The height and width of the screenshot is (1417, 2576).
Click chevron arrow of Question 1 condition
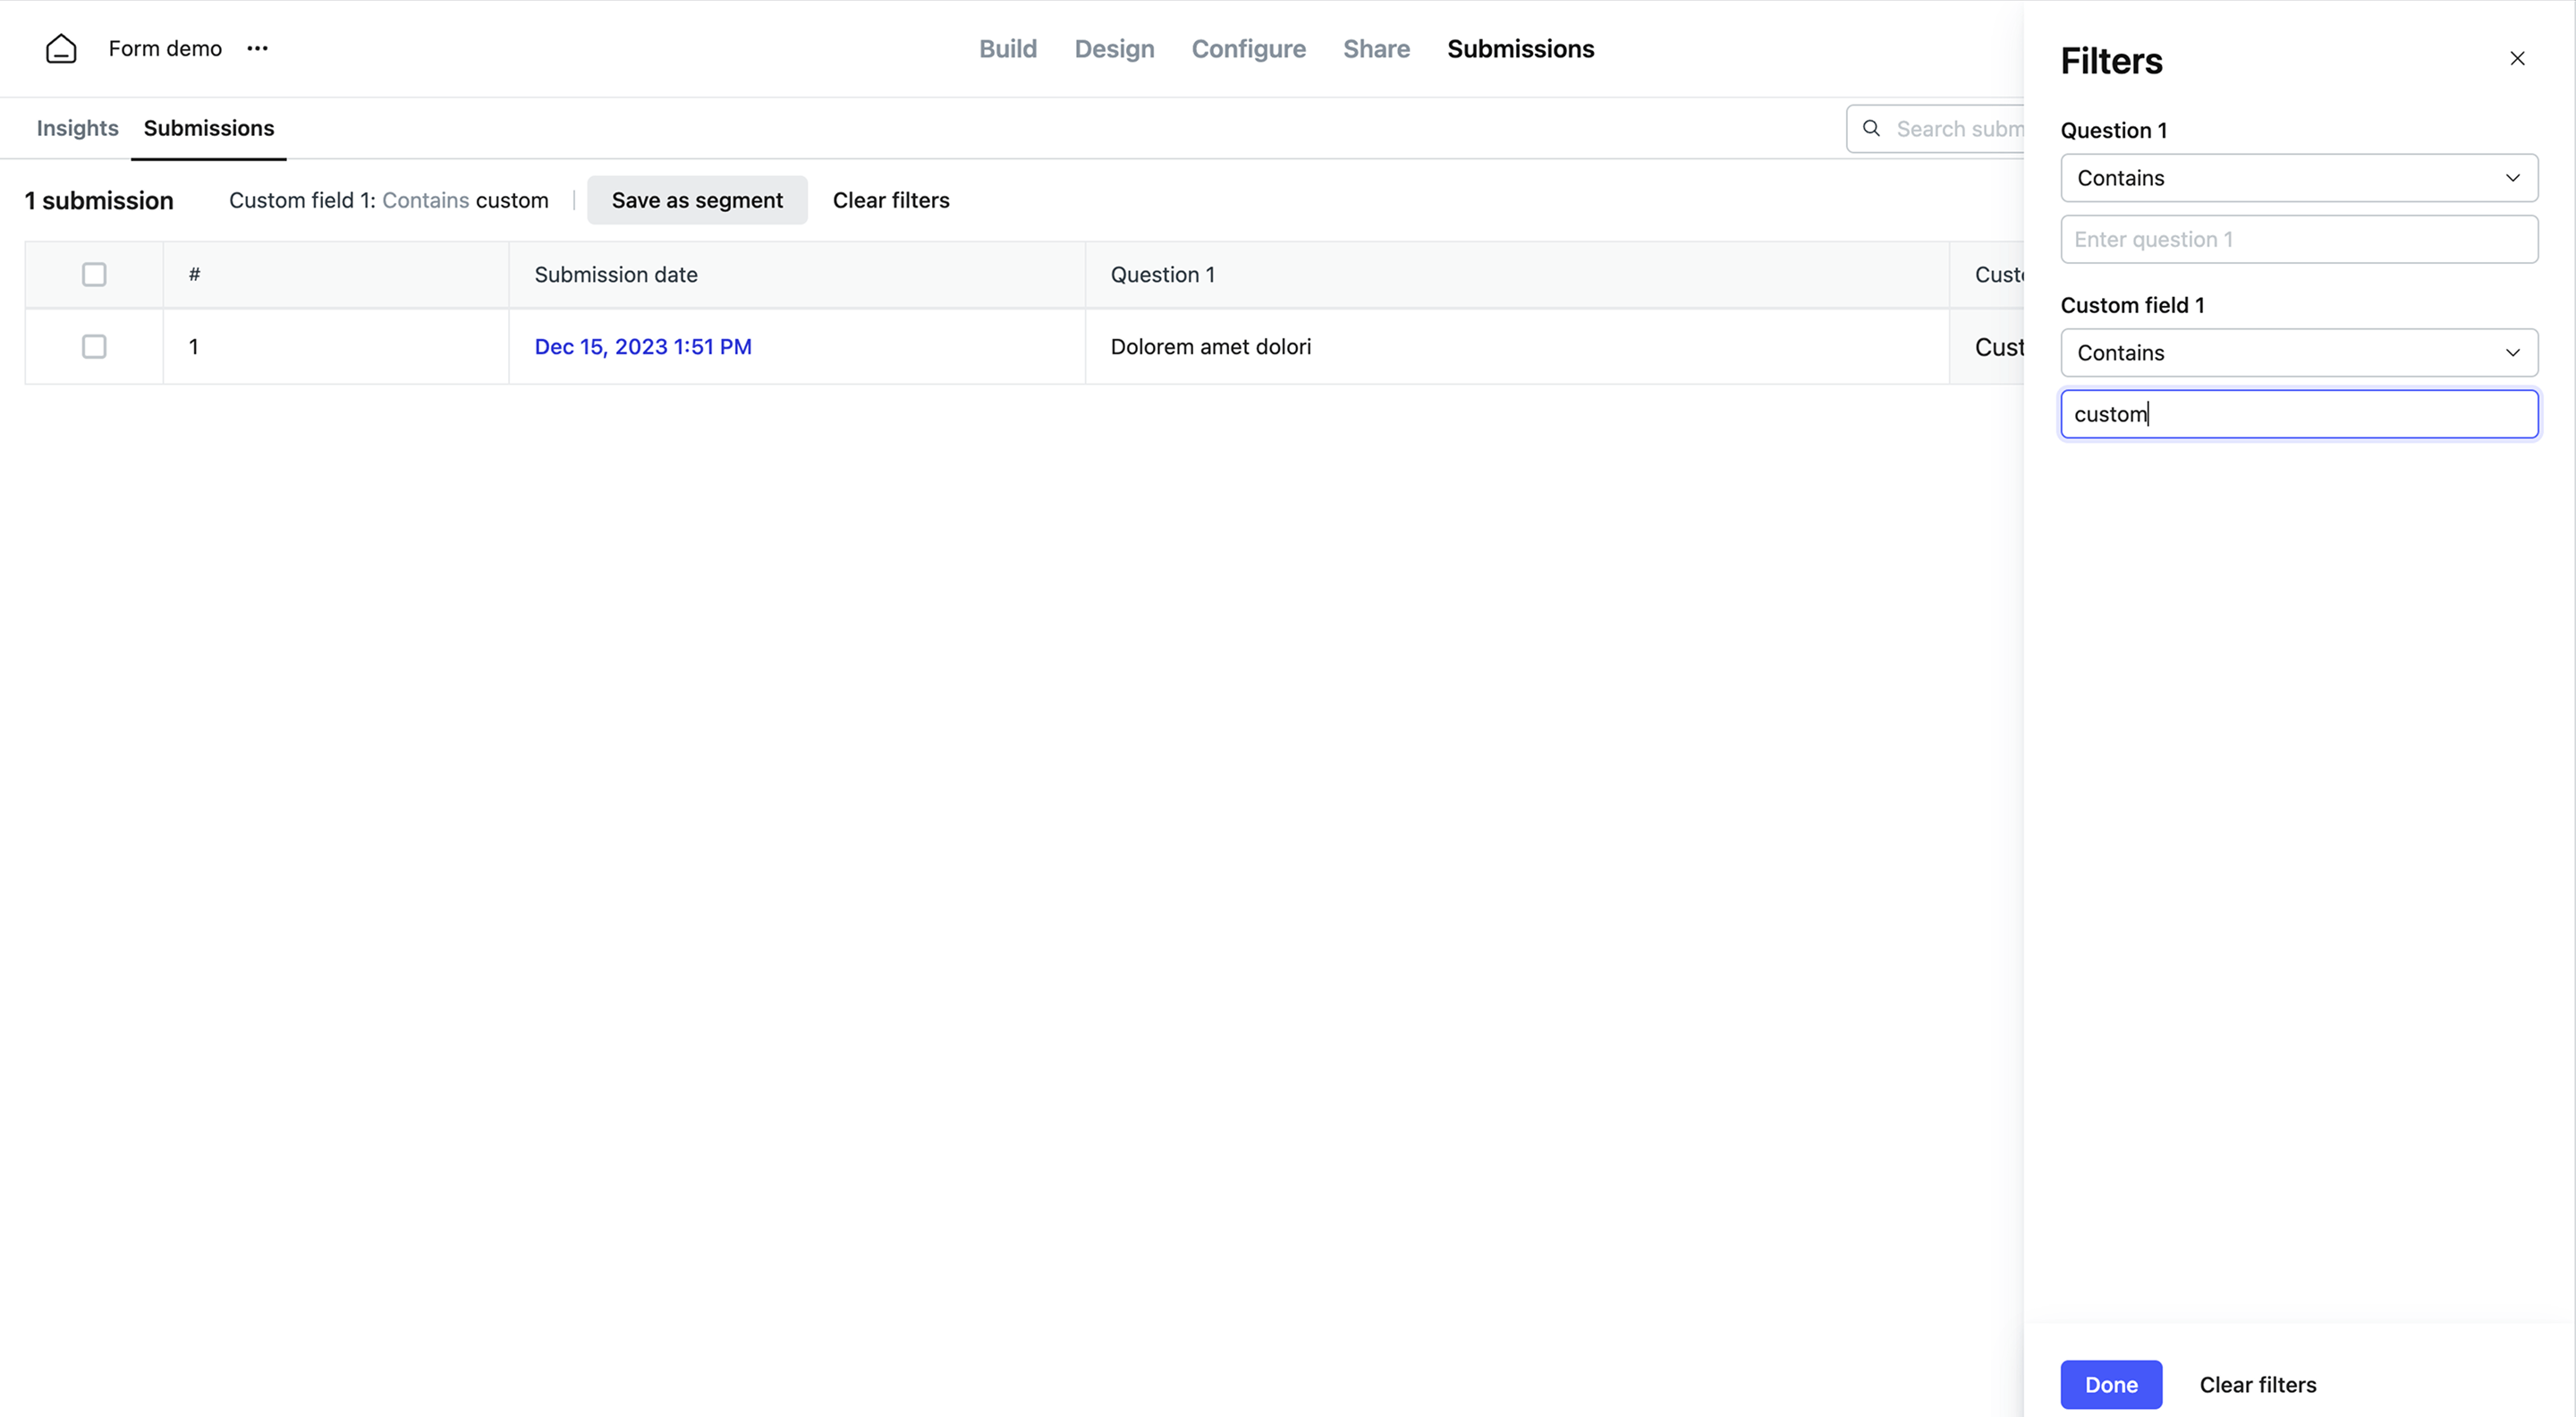tap(2512, 178)
